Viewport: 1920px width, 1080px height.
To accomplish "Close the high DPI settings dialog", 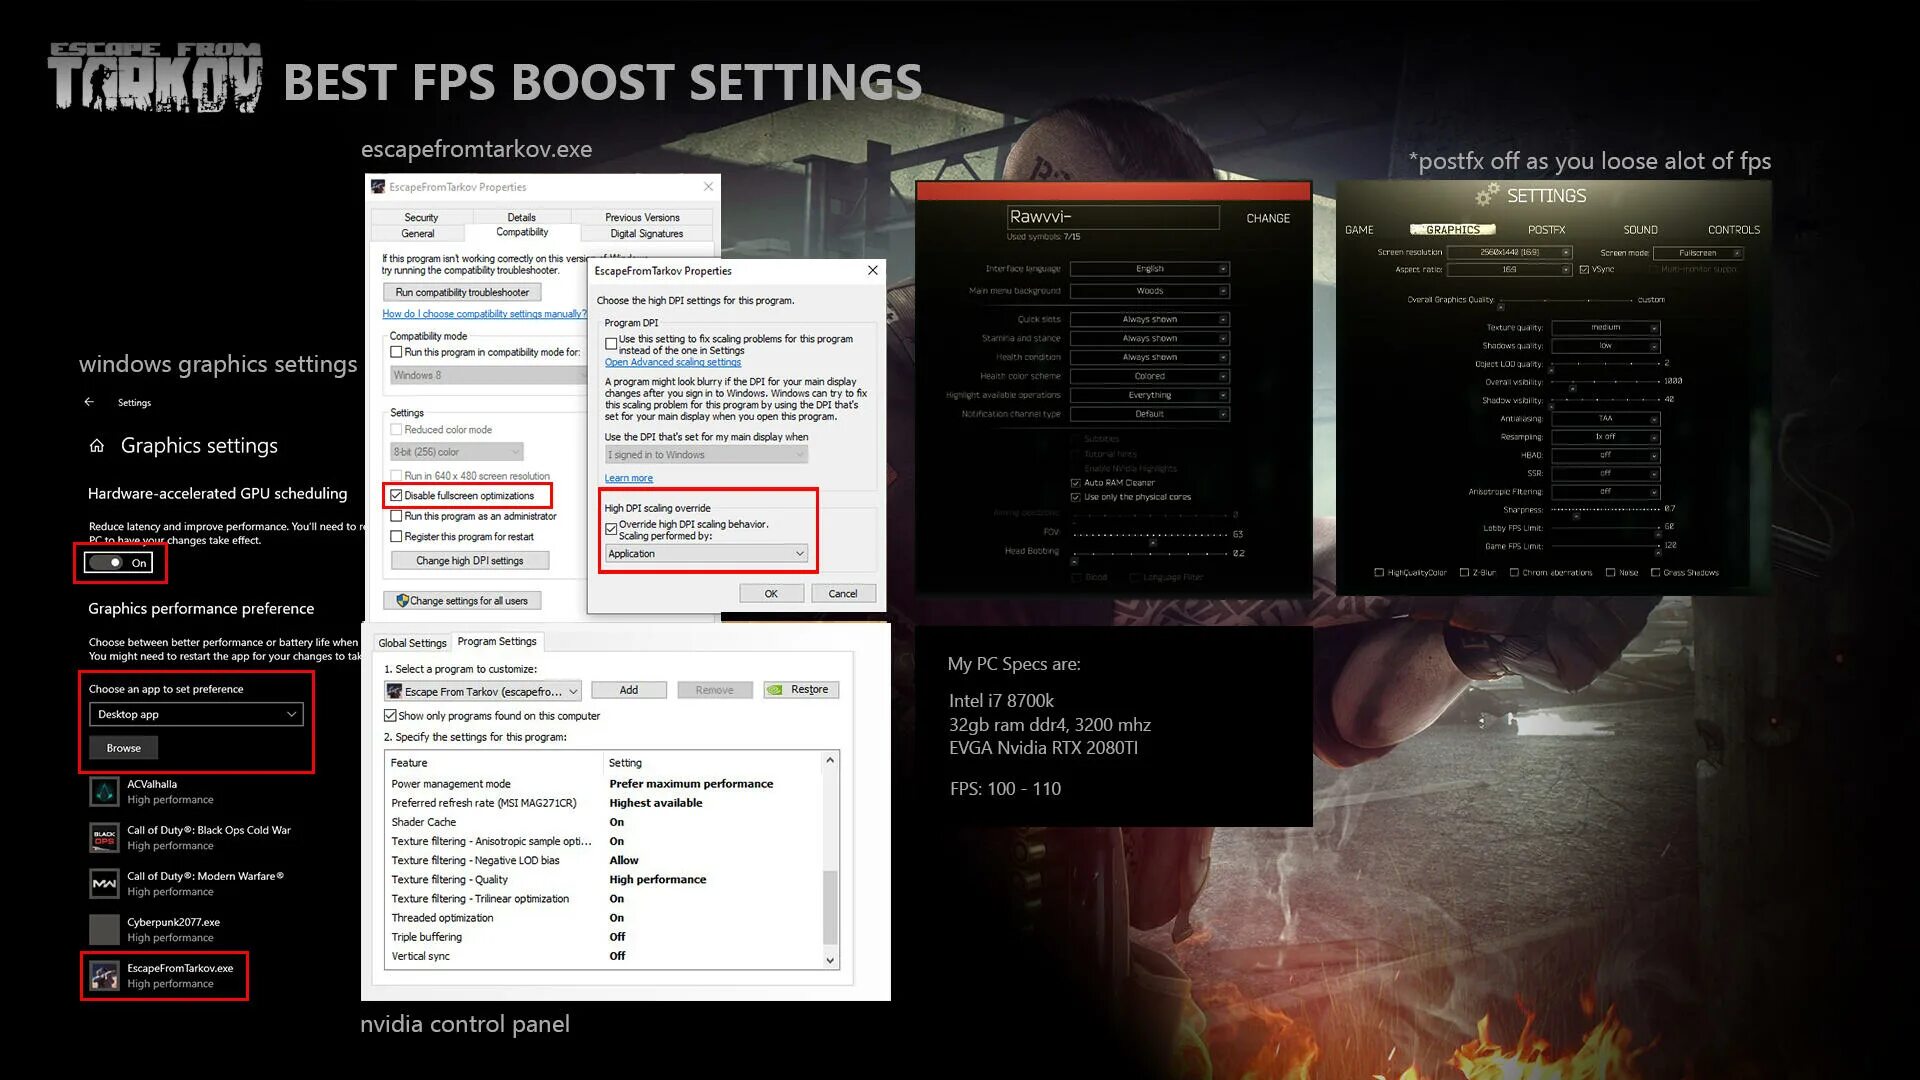I will click(x=872, y=270).
